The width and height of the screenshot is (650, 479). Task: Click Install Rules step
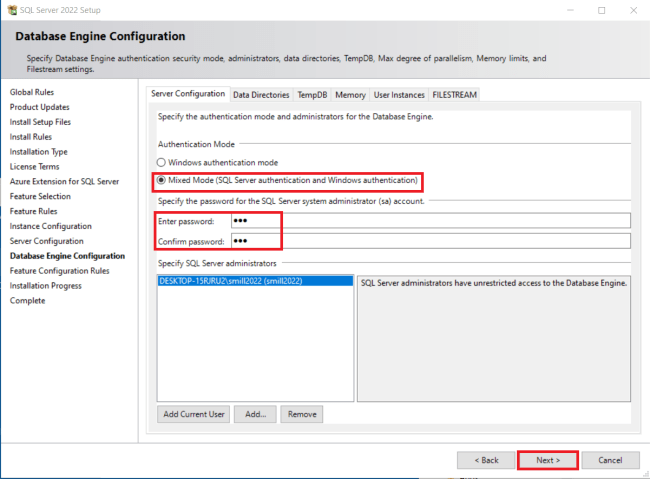(31, 137)
